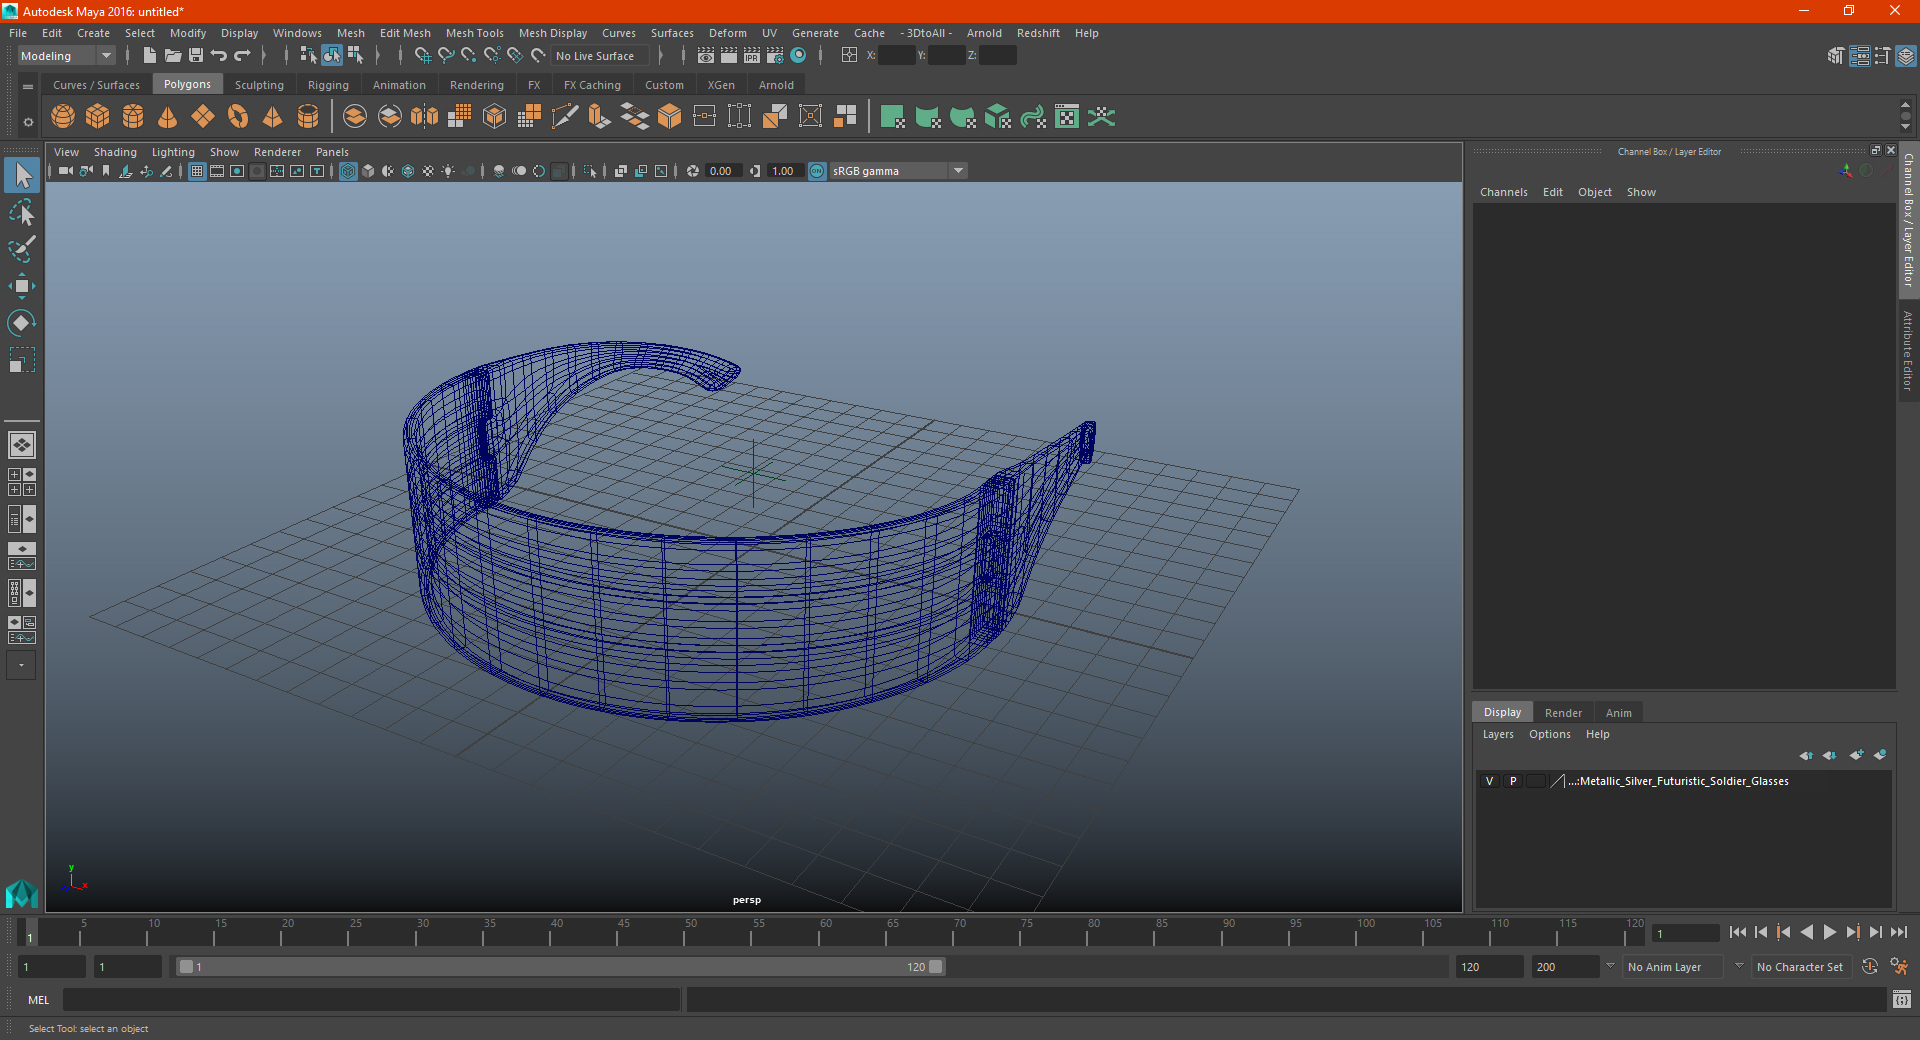
Task: Open the viewport Renderer menu
Action: (x=277, y=152)
